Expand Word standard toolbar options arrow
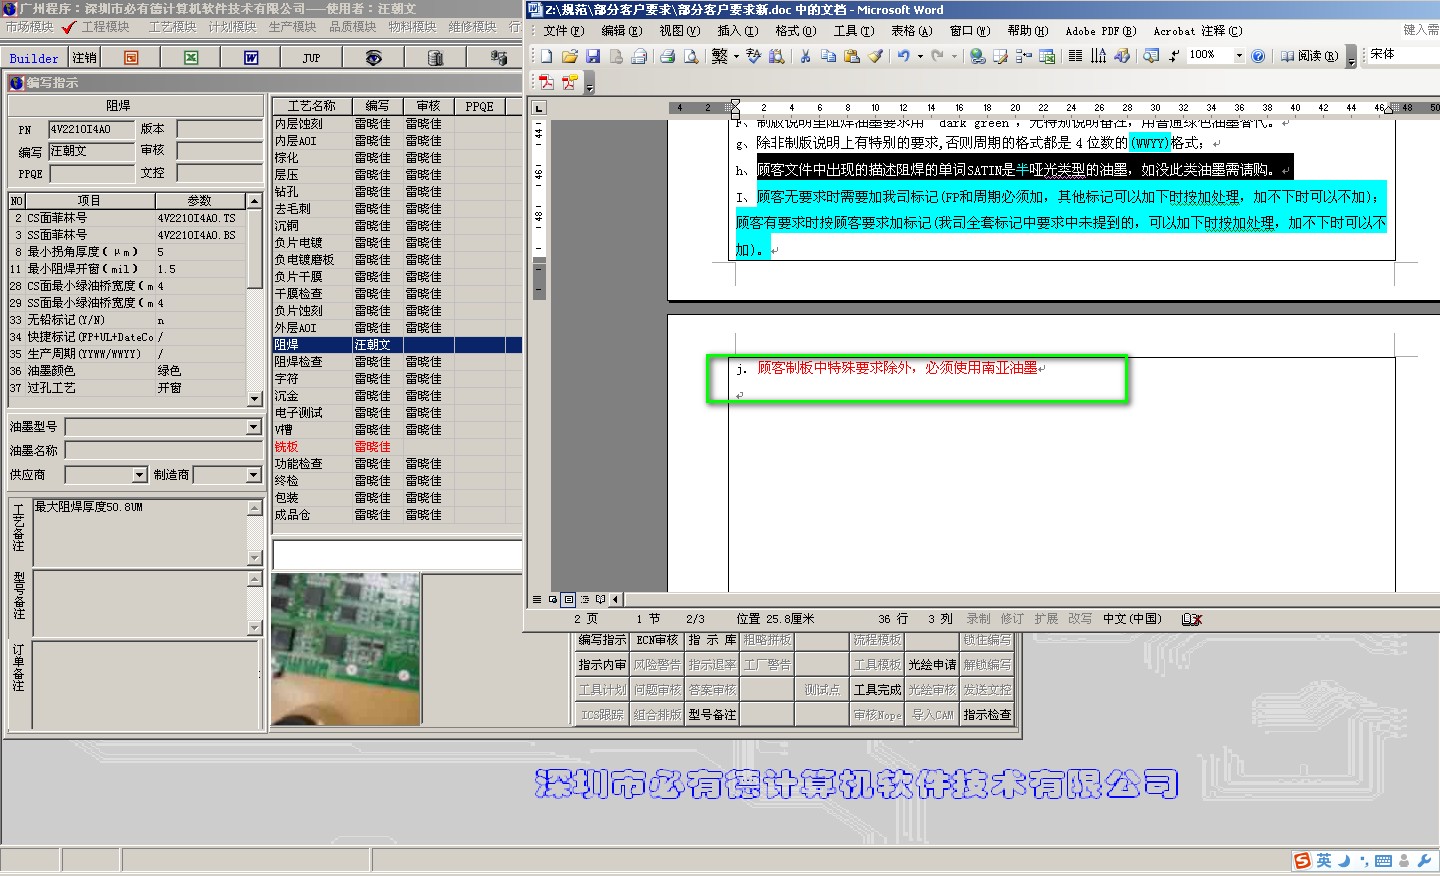The height and width of the screenshot is (876, 1440). 1351,58
